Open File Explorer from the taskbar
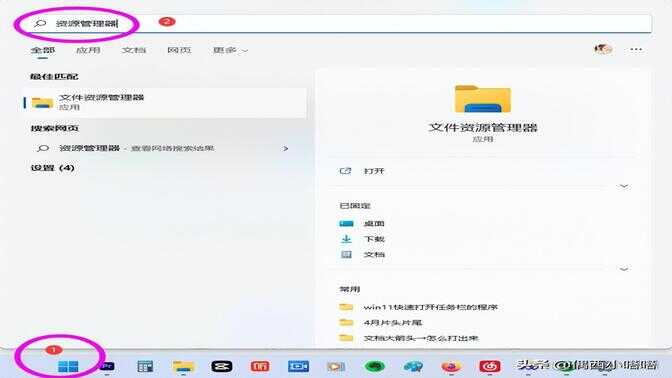 183,366
